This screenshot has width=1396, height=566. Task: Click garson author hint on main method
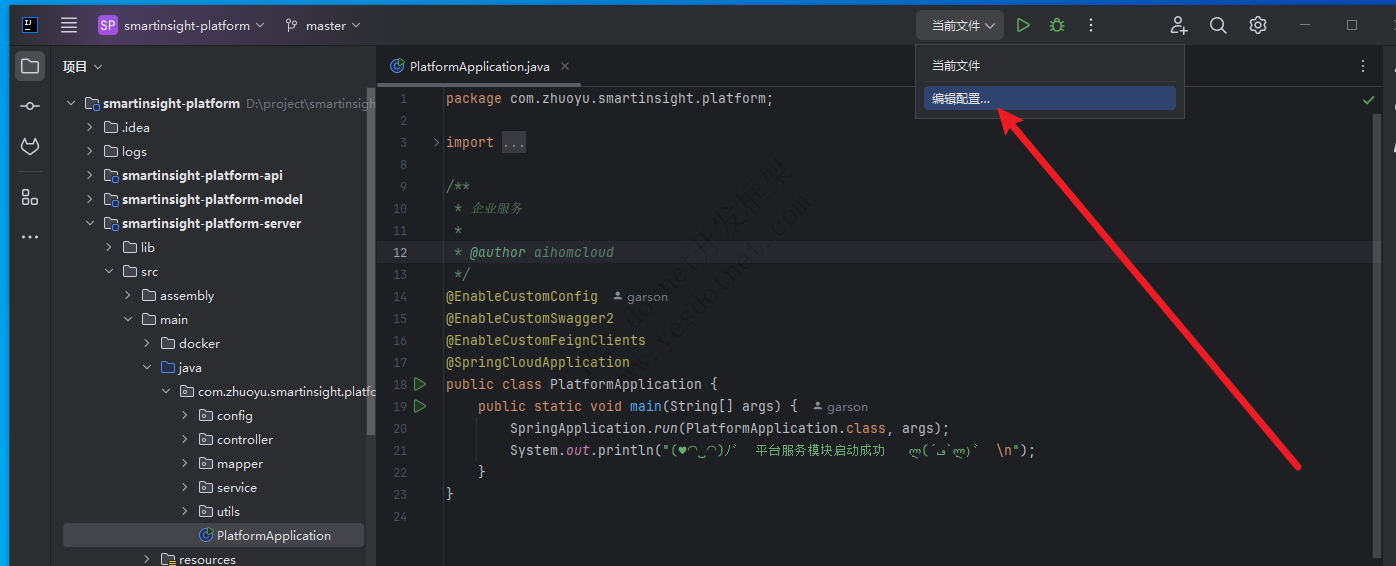point(840,407)
